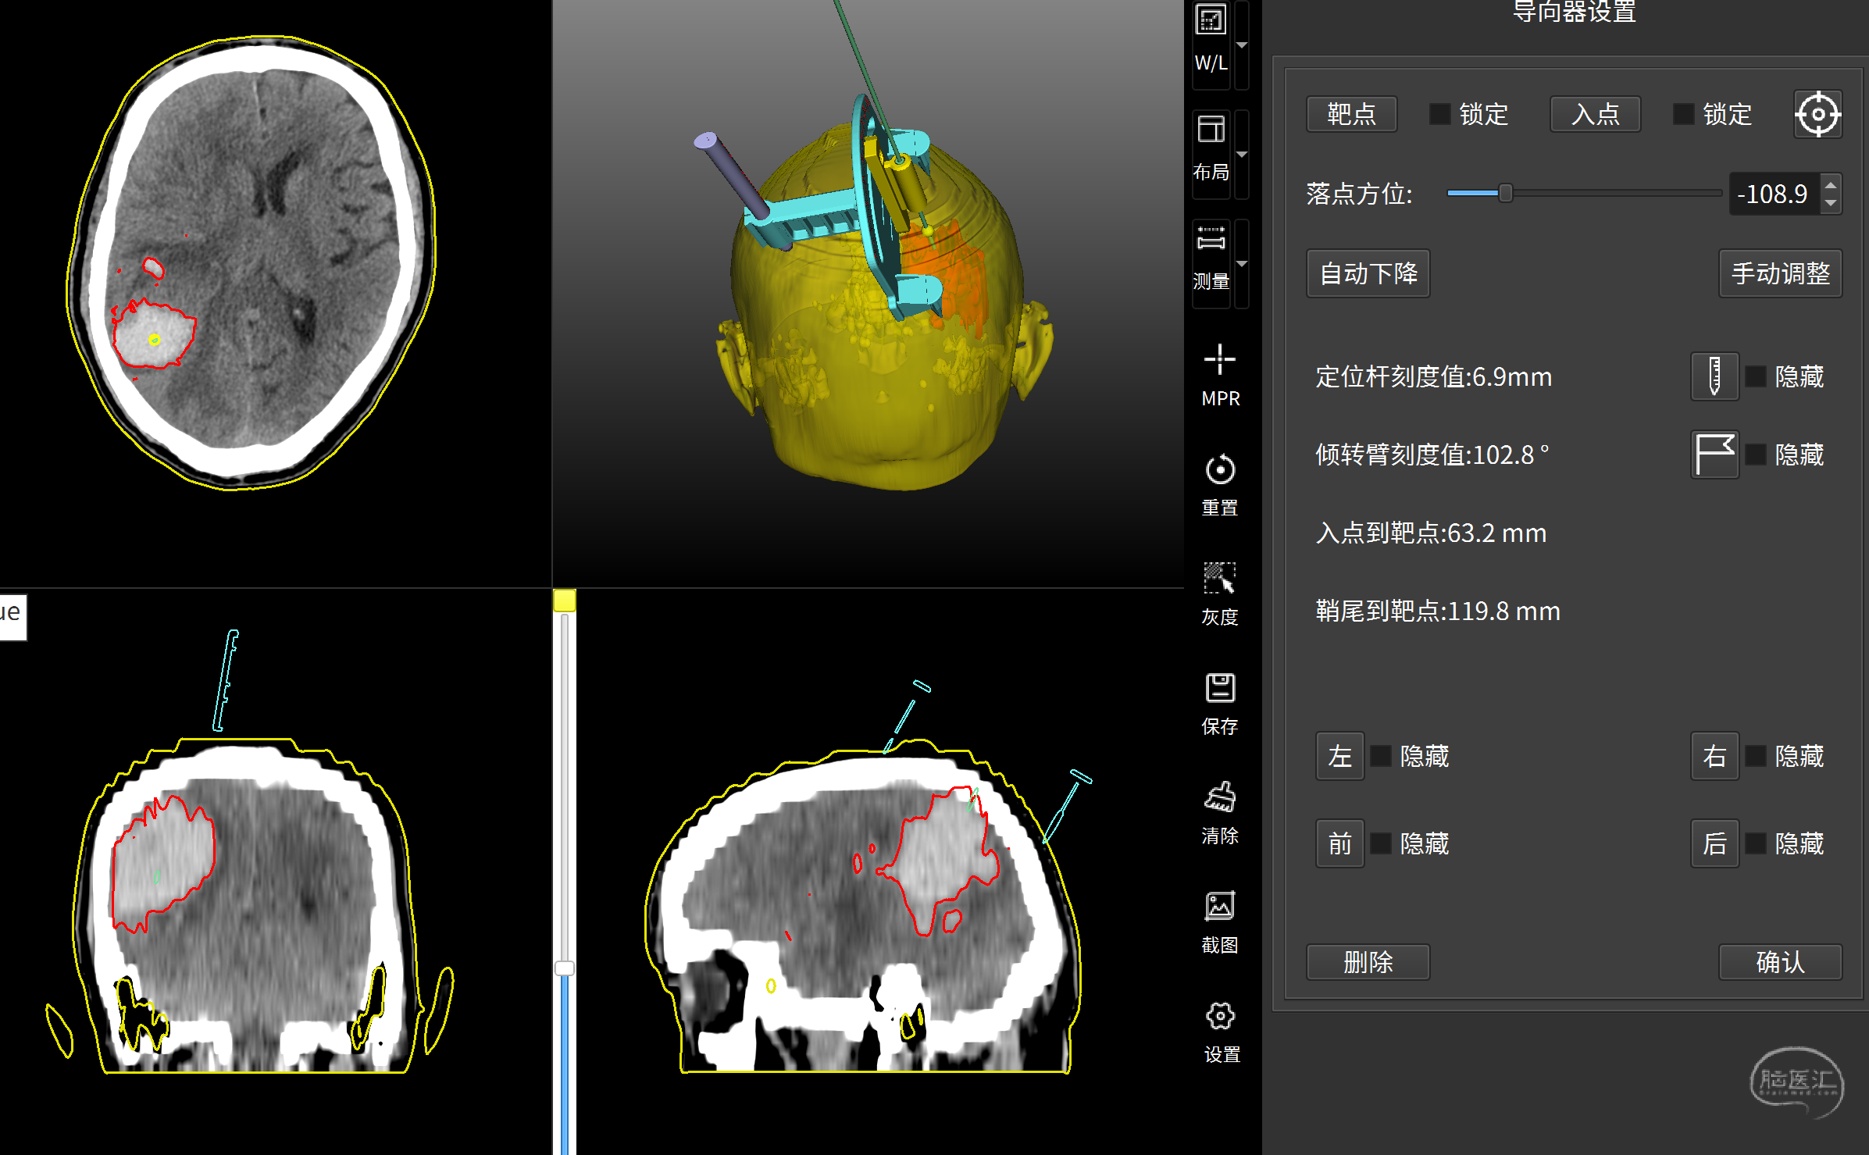The width and height of the screenshot is (1869, 1155).
Task: Click the 重置 reset icon
Action: [x=1219, y=484]
